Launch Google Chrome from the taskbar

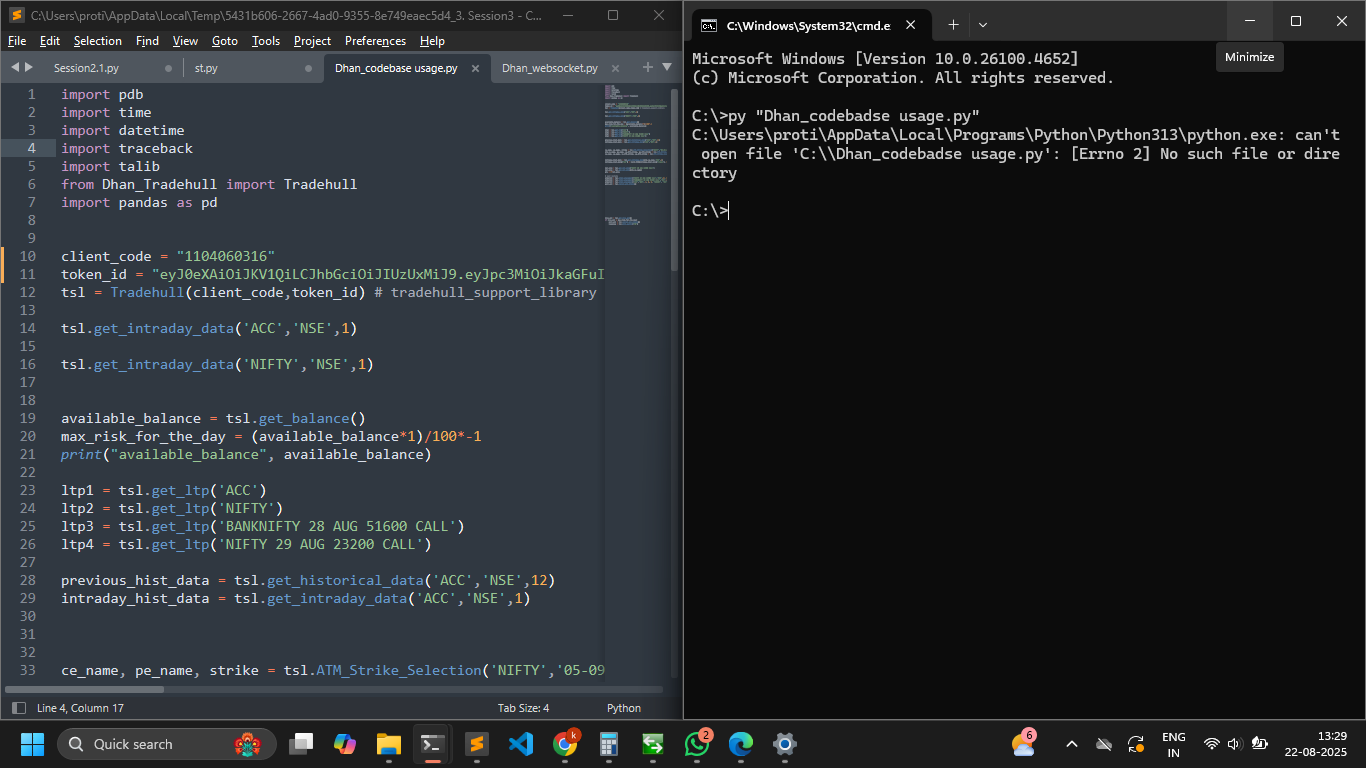coord(565,744)
